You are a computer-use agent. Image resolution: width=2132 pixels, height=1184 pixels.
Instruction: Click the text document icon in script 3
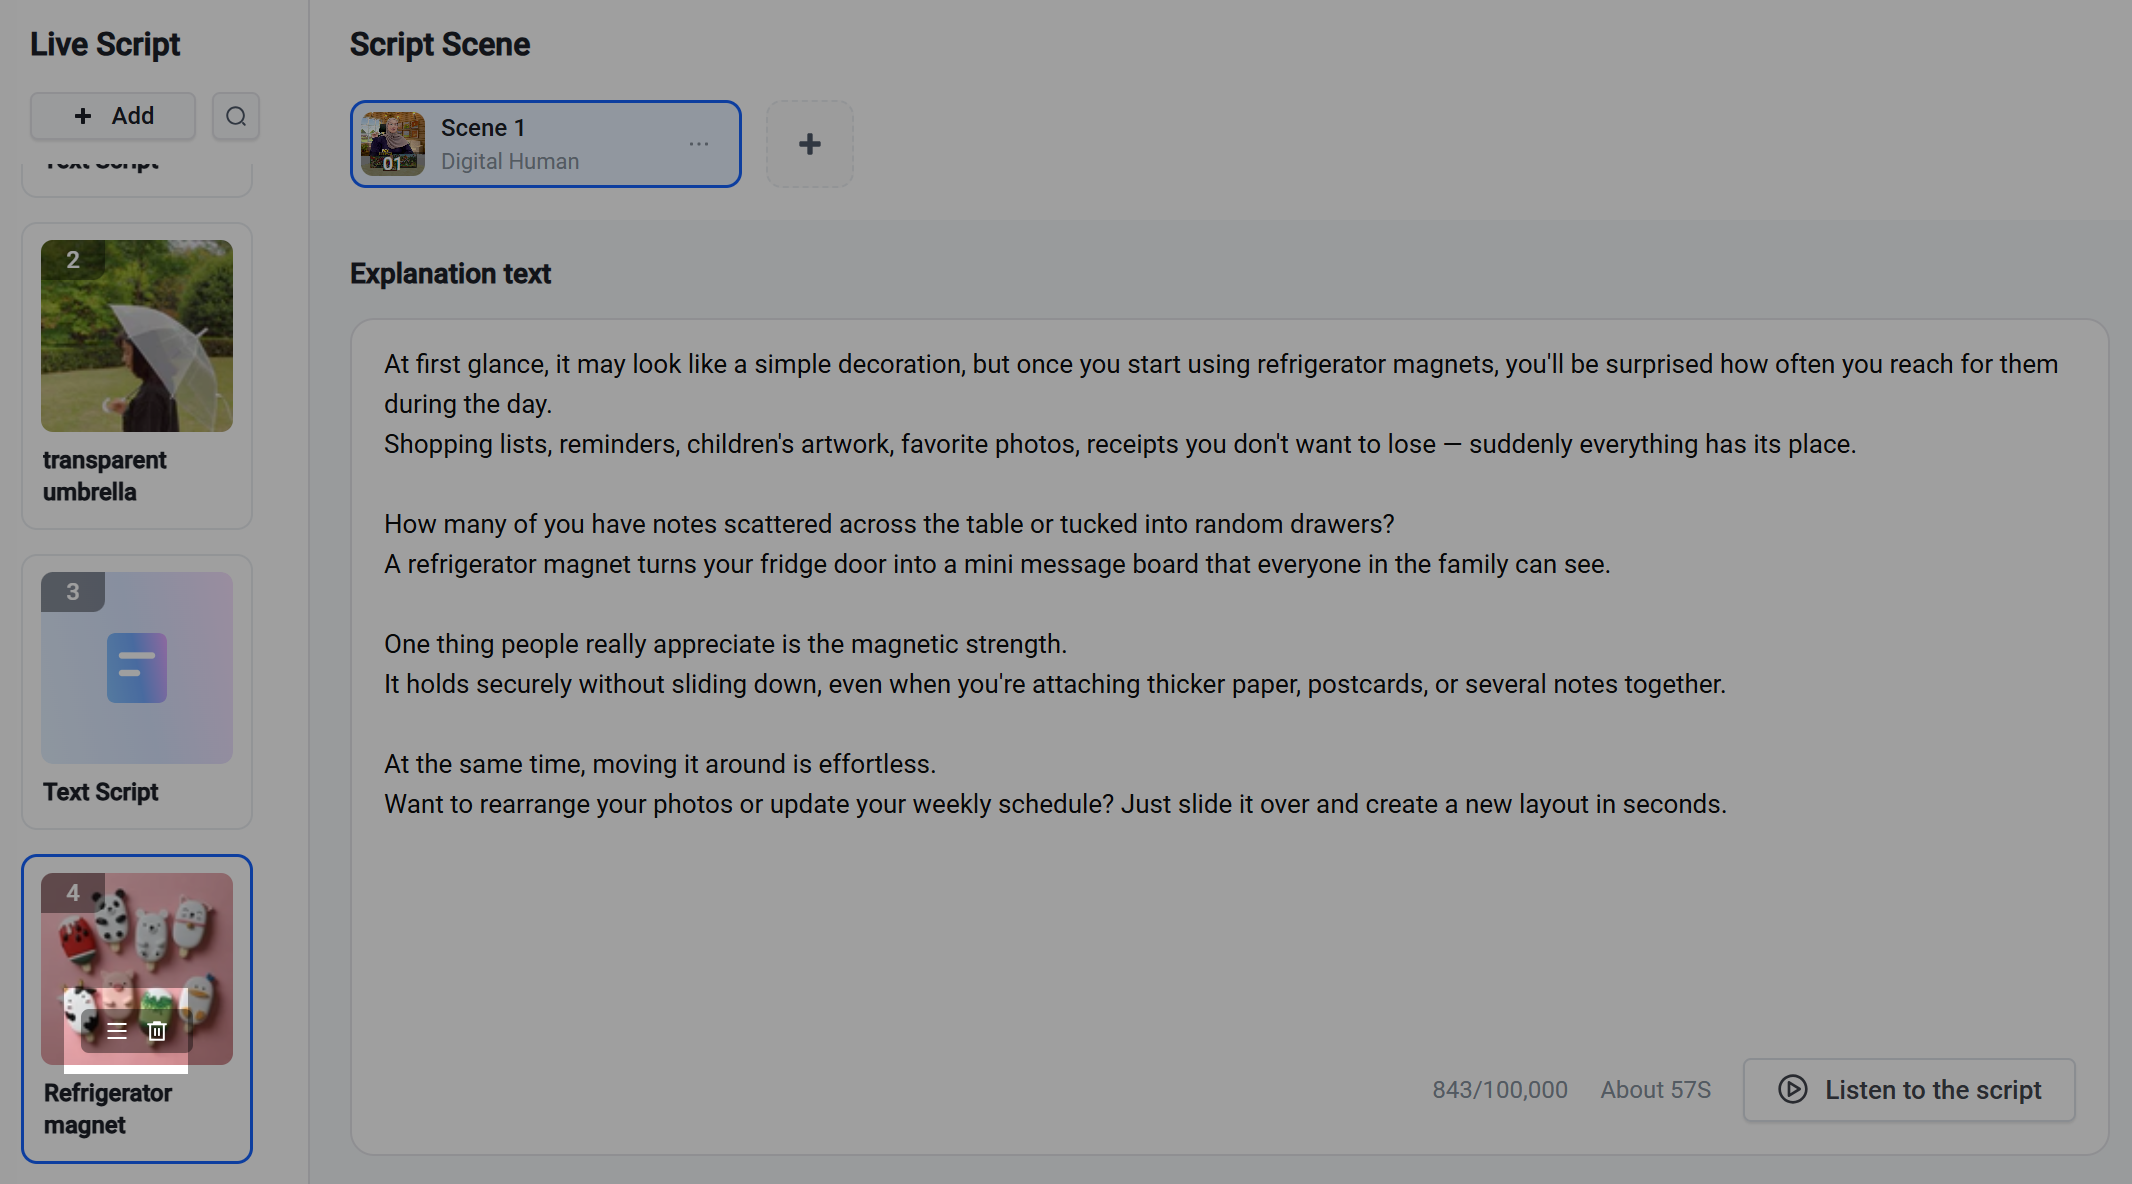(137, 668)
